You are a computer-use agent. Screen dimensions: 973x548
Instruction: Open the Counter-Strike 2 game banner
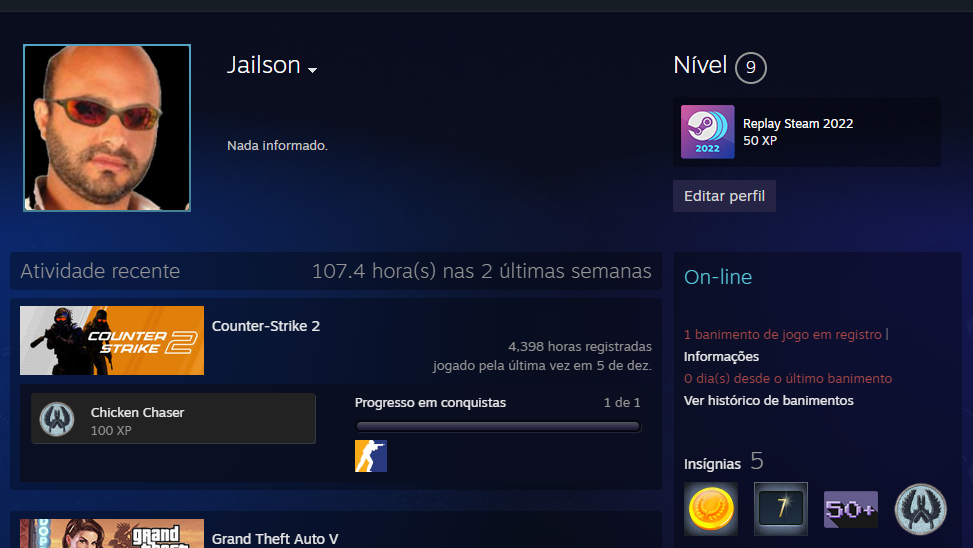tap(112, 340)
